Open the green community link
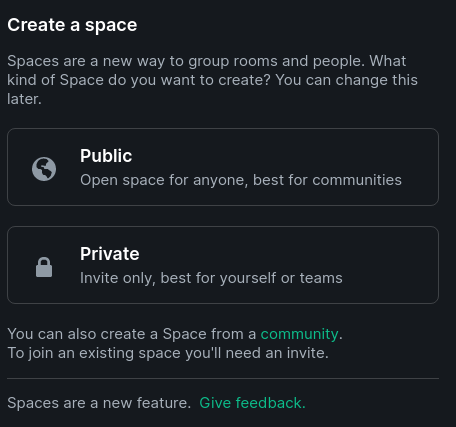Image resolution: width=456 pixels, height=427 pixels. (299, 334)
